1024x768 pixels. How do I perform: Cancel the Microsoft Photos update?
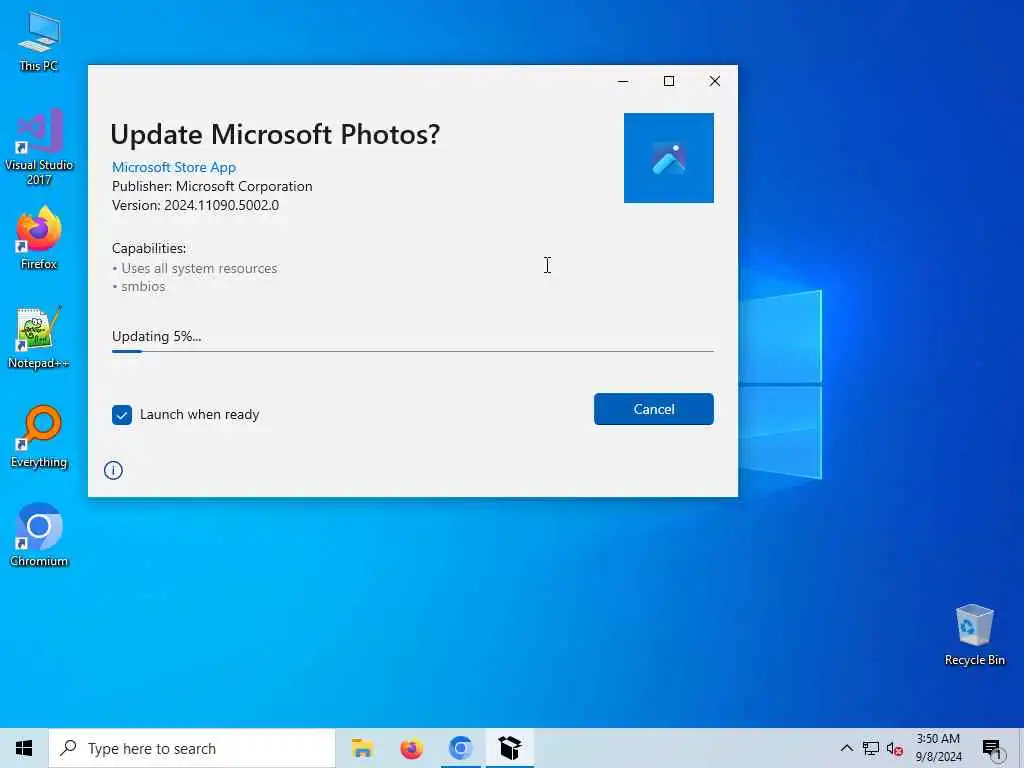point(653,409)
